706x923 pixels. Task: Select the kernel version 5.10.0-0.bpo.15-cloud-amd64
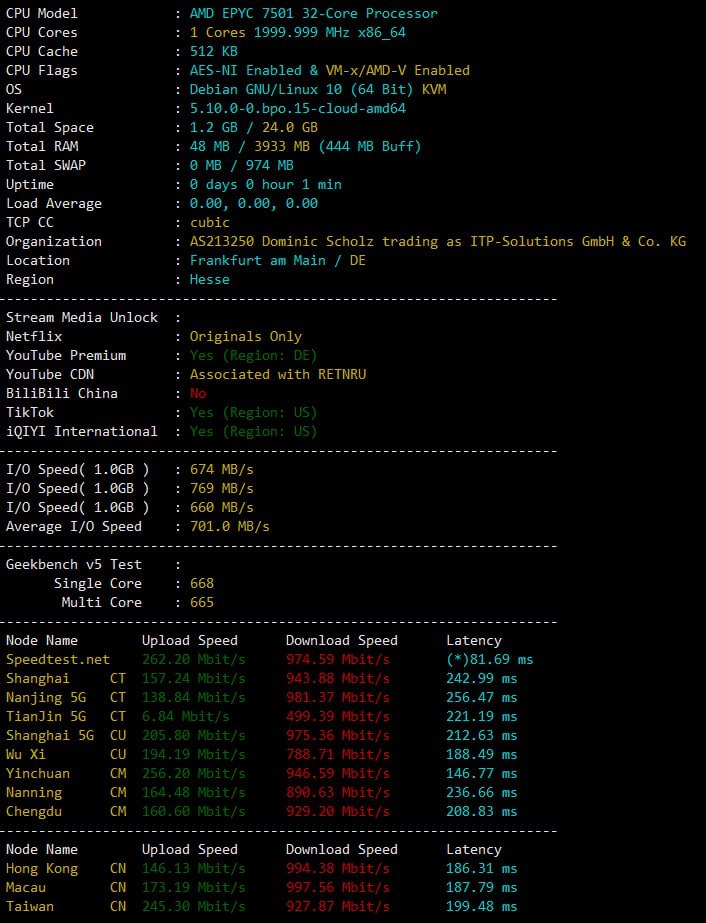[x=297, y=109]
